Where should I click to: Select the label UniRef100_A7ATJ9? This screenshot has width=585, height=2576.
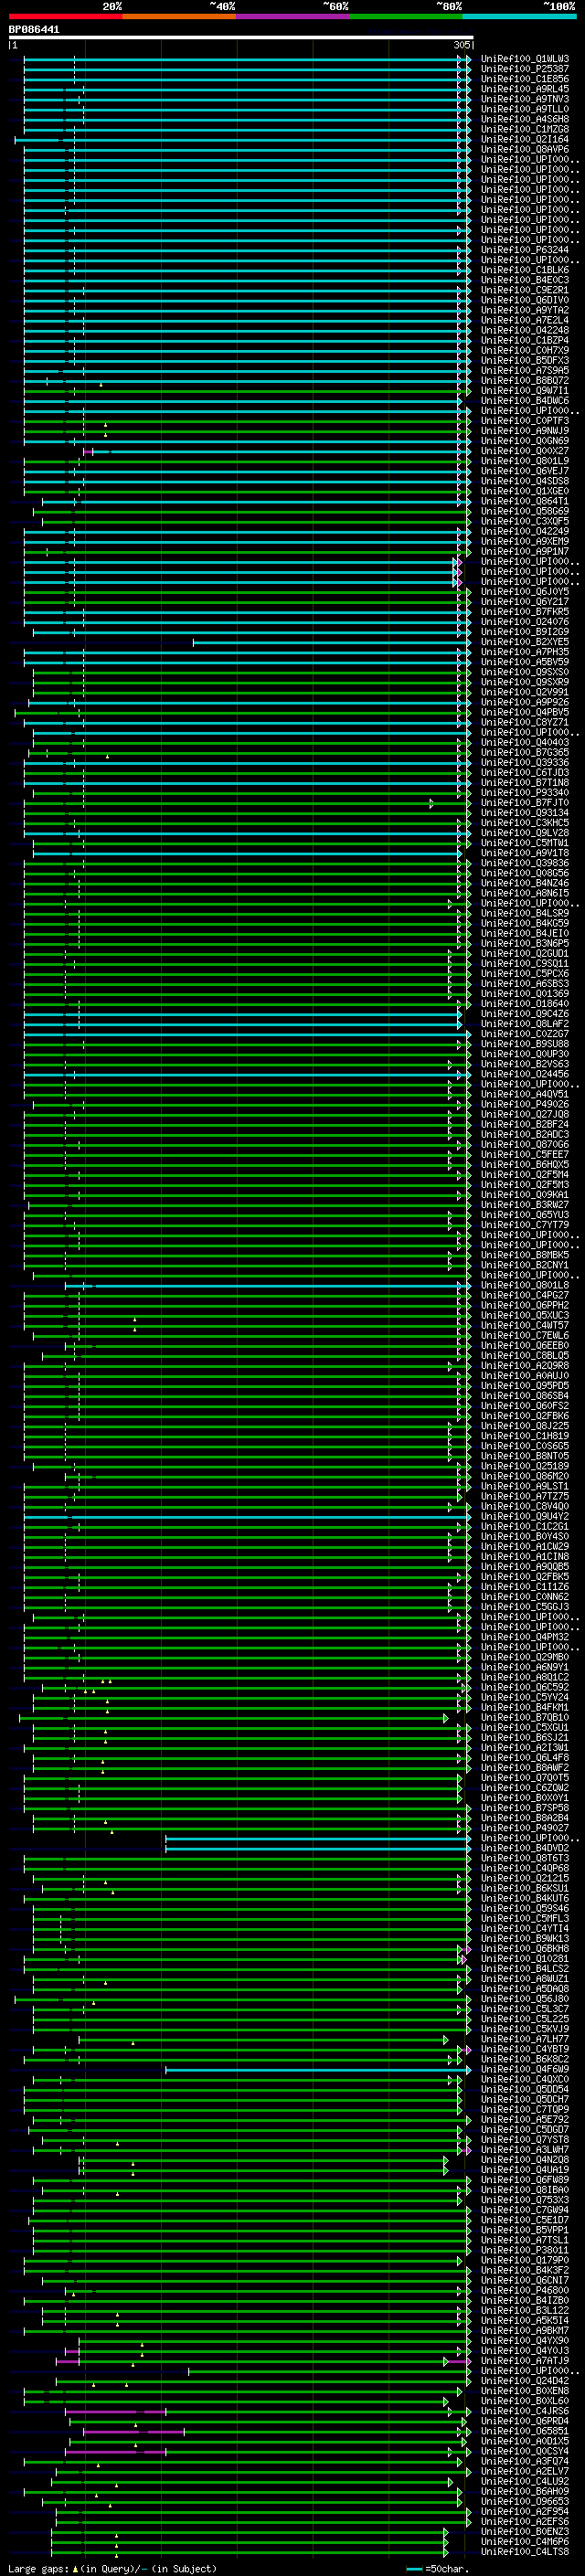tap(525, 2360)
